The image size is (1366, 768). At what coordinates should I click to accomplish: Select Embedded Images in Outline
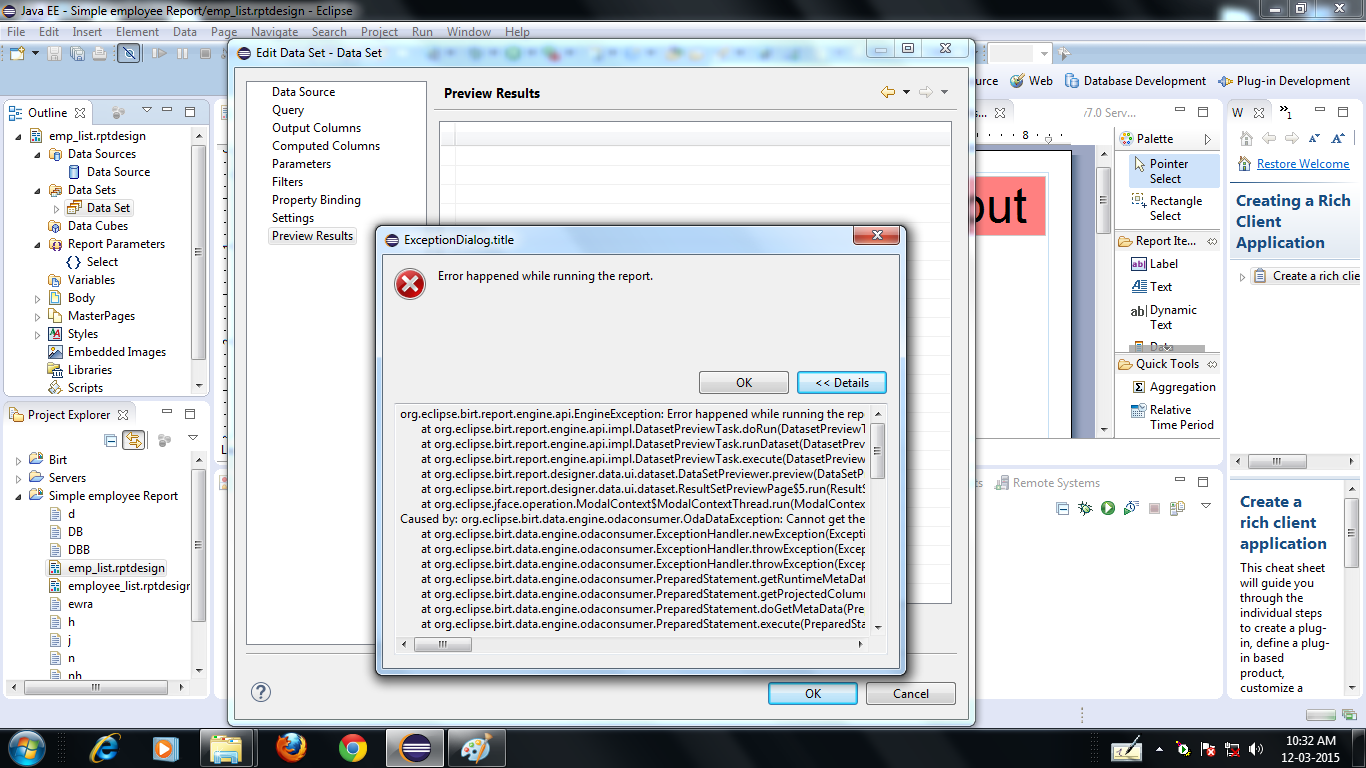(117, 352)
